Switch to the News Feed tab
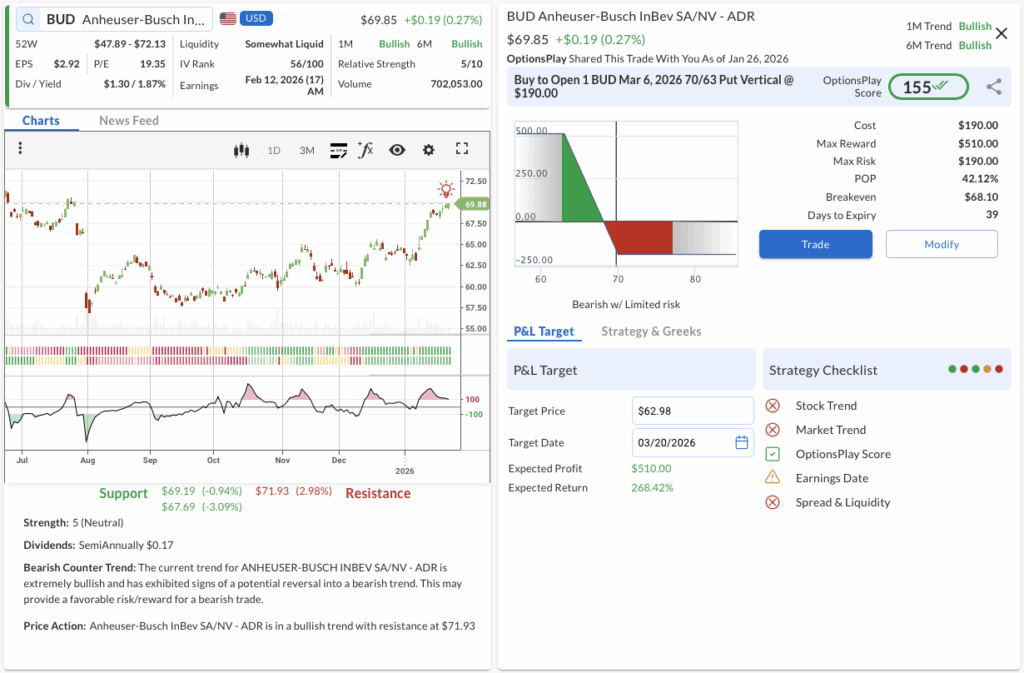The height and width of the screenshot is (673, 1024). [x=129, y=120]
